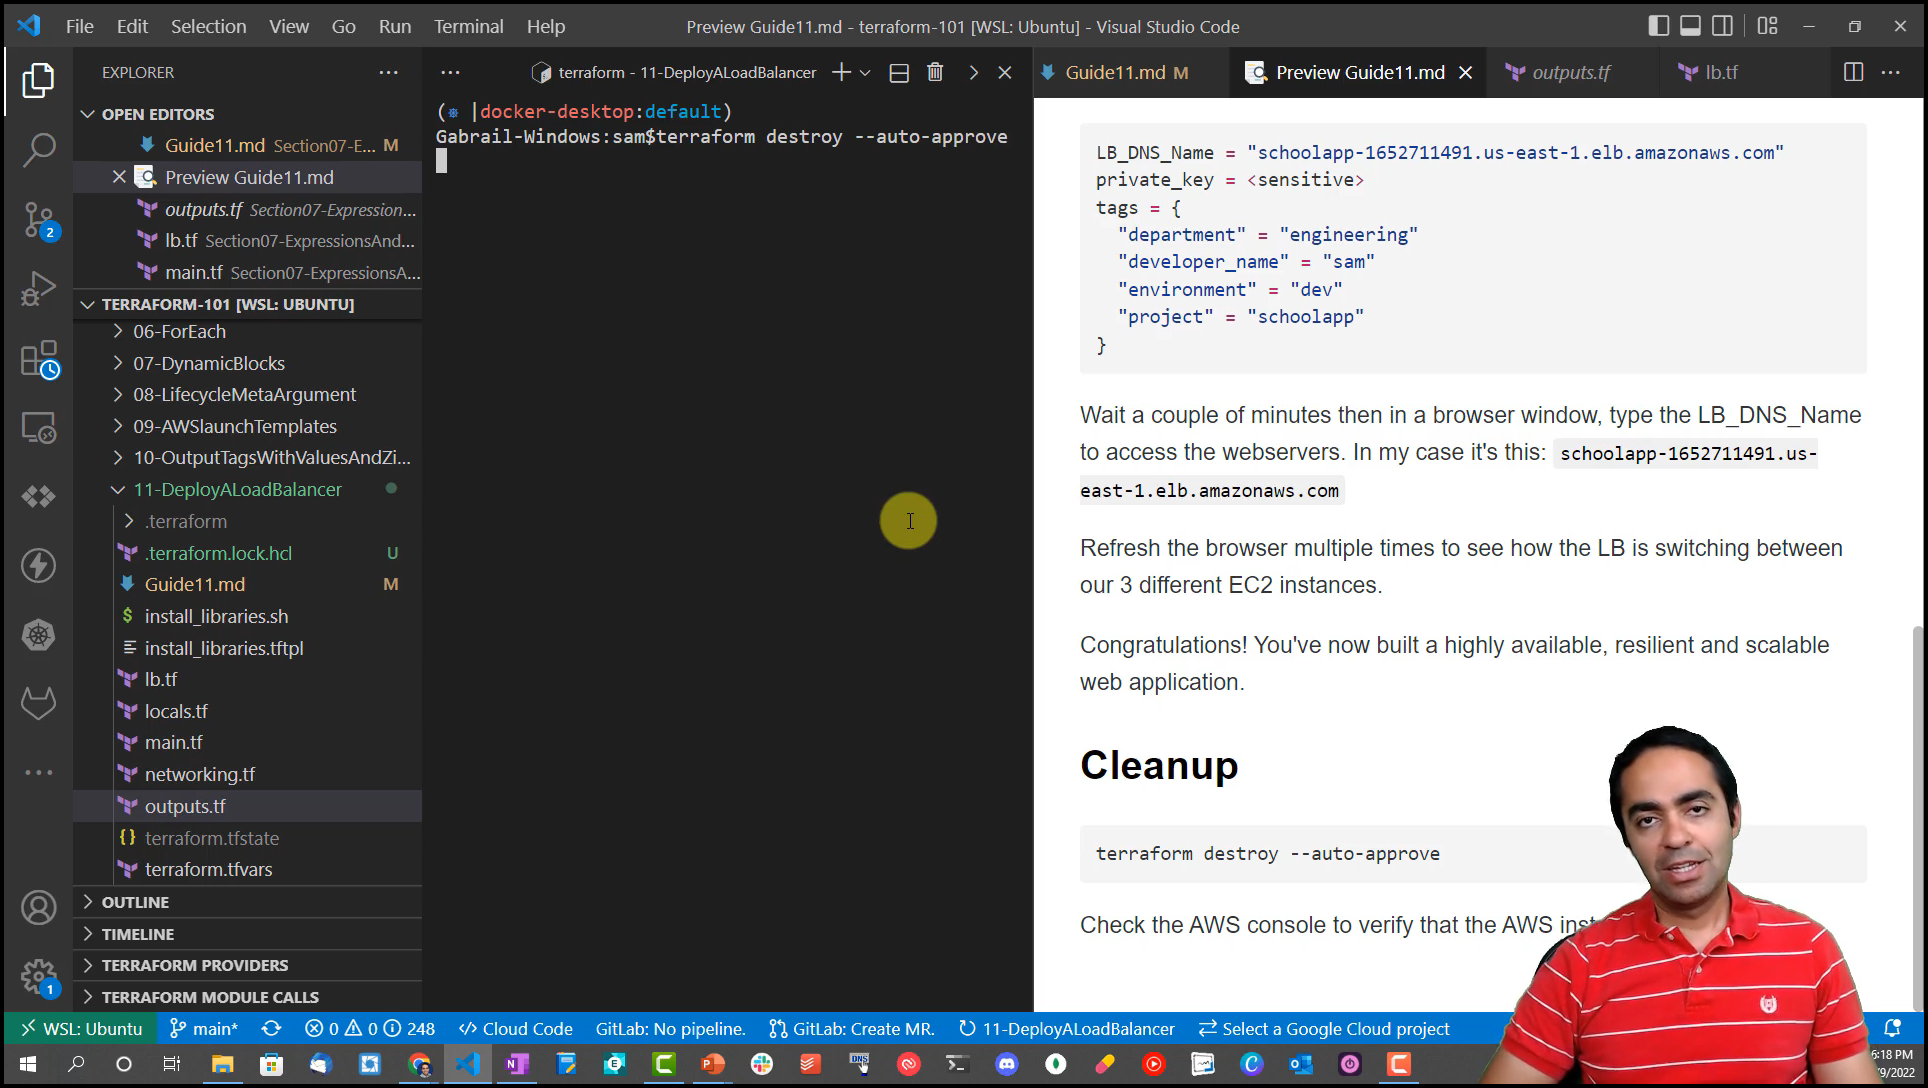Open the Run menu
Image resolution: width=1928 pixels, height=1088 pixels.
tap(394, 26)
